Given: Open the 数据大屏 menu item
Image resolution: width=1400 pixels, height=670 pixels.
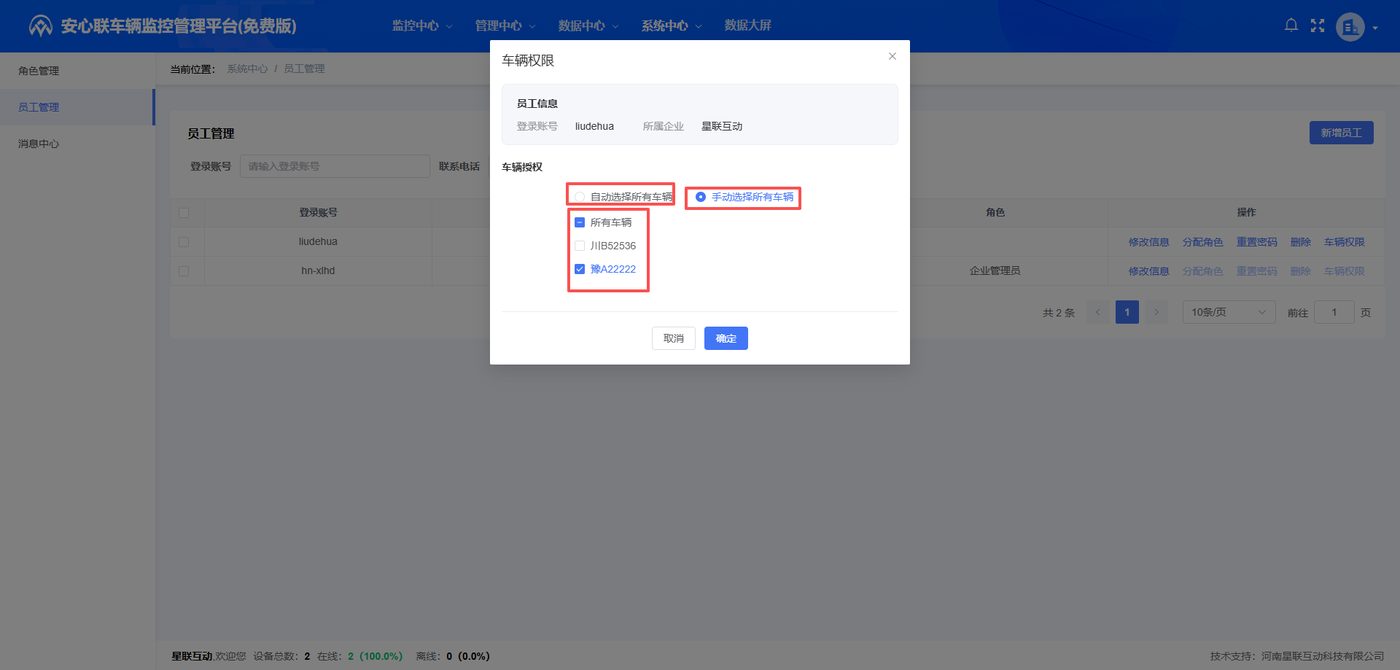Looking at the screenshot, I should (748, 26).
